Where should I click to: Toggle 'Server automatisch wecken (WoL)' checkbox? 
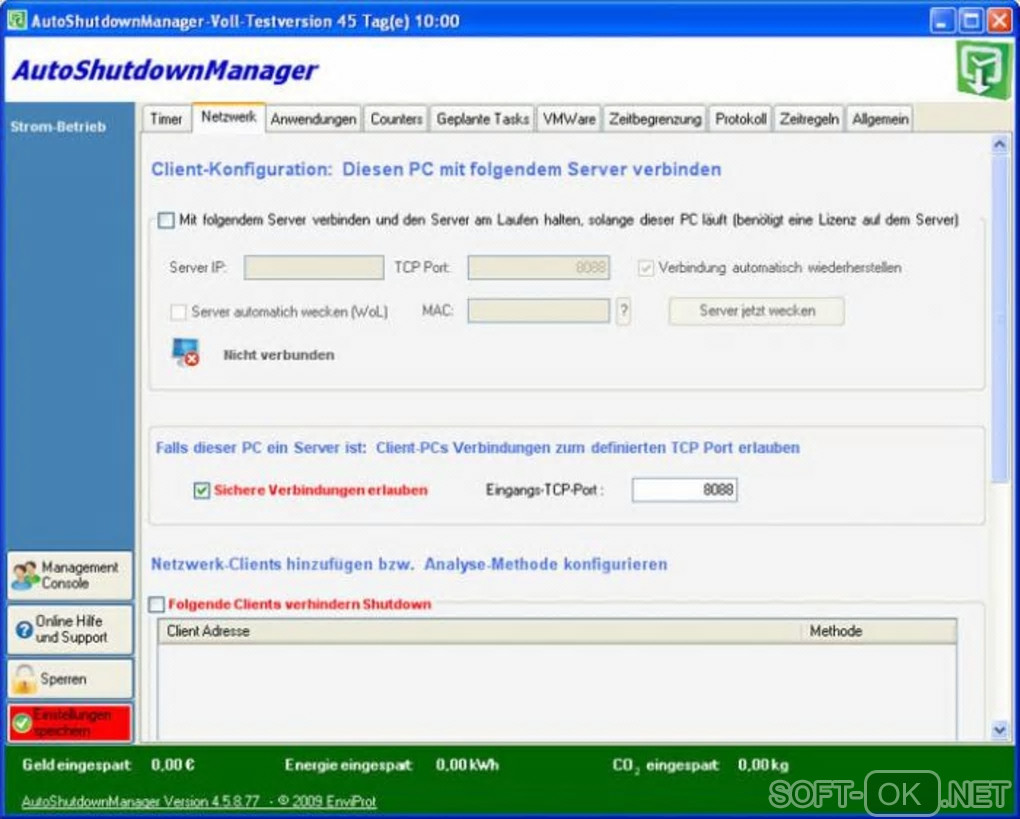(x=178, y=312)
